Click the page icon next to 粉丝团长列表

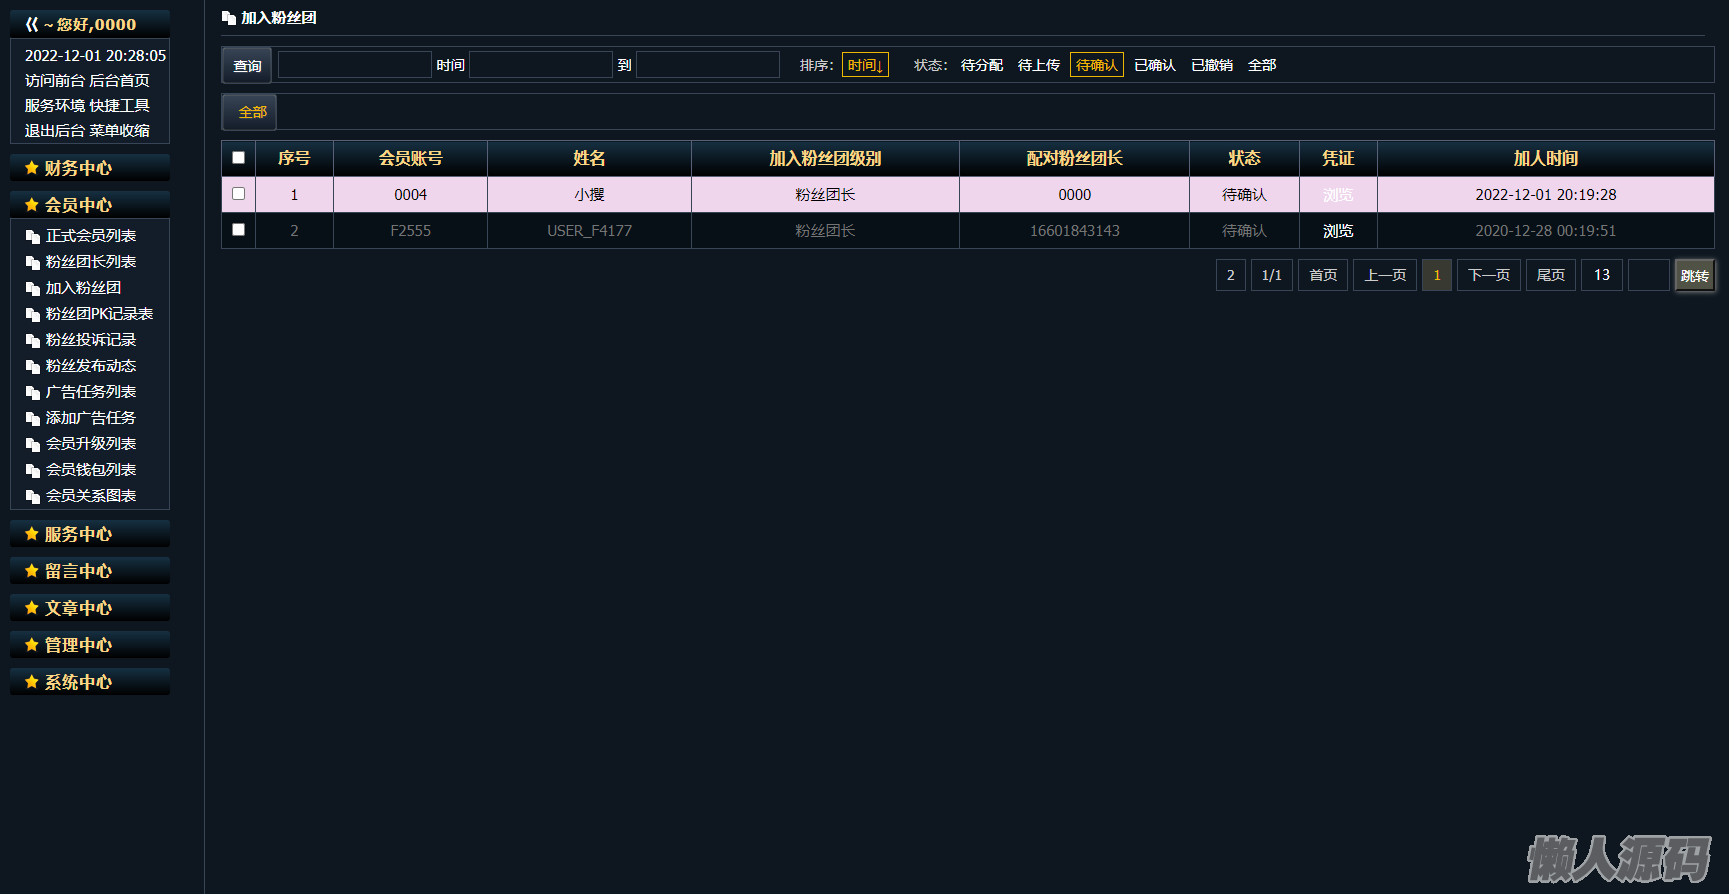coord(33,263)
